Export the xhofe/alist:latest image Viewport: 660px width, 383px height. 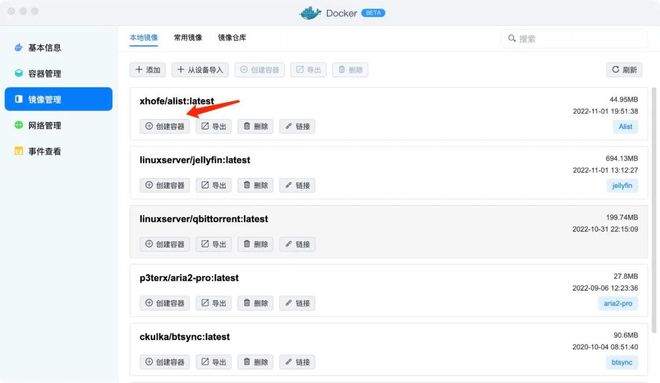tap(213, 126)
